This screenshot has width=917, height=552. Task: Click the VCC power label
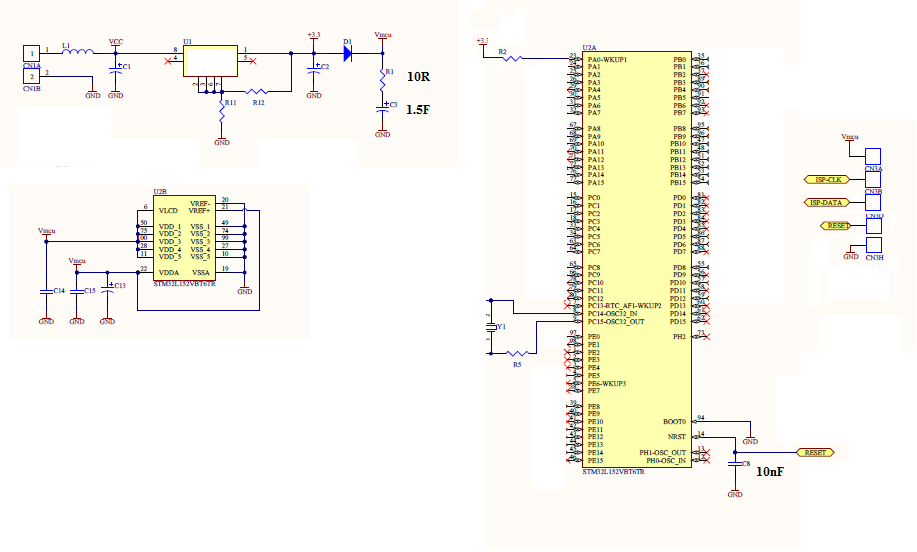(x=116, y=42)
